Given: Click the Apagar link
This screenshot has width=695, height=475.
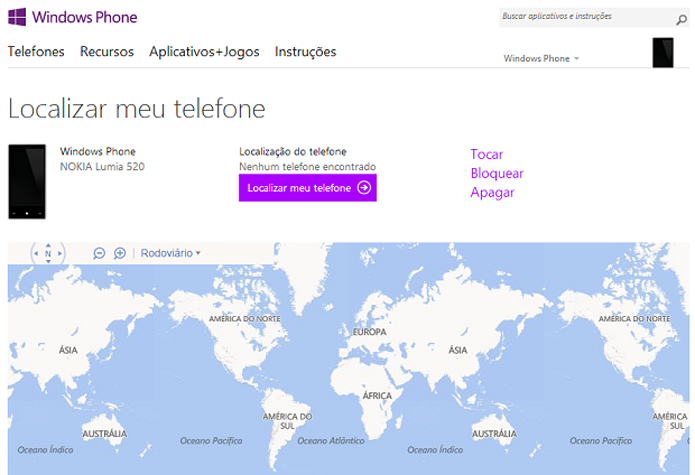Looking at the screenshot, I should tap(492, 192).
